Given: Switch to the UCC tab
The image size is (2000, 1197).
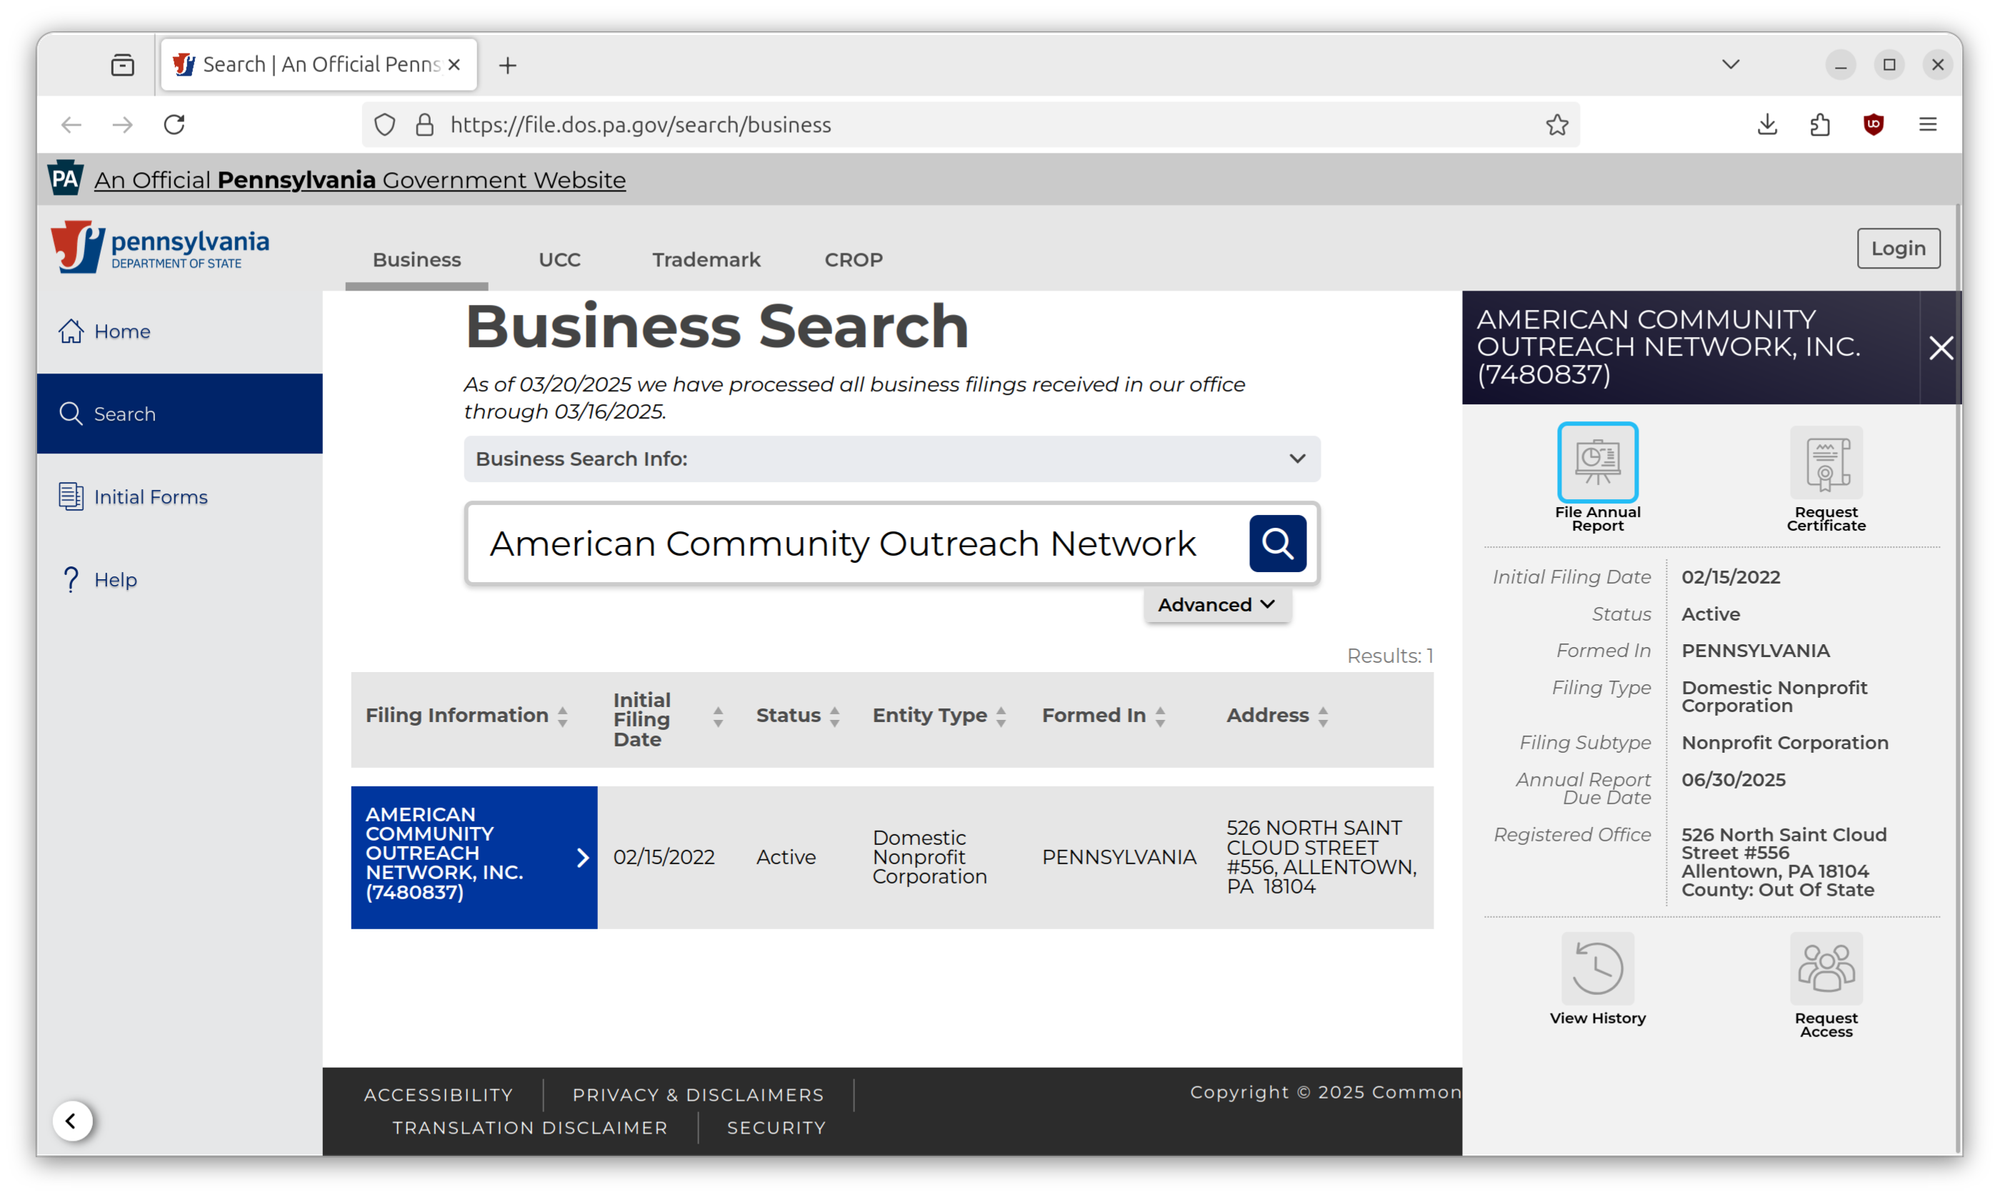Looking at the screenshot, I should tap(559, 260).
